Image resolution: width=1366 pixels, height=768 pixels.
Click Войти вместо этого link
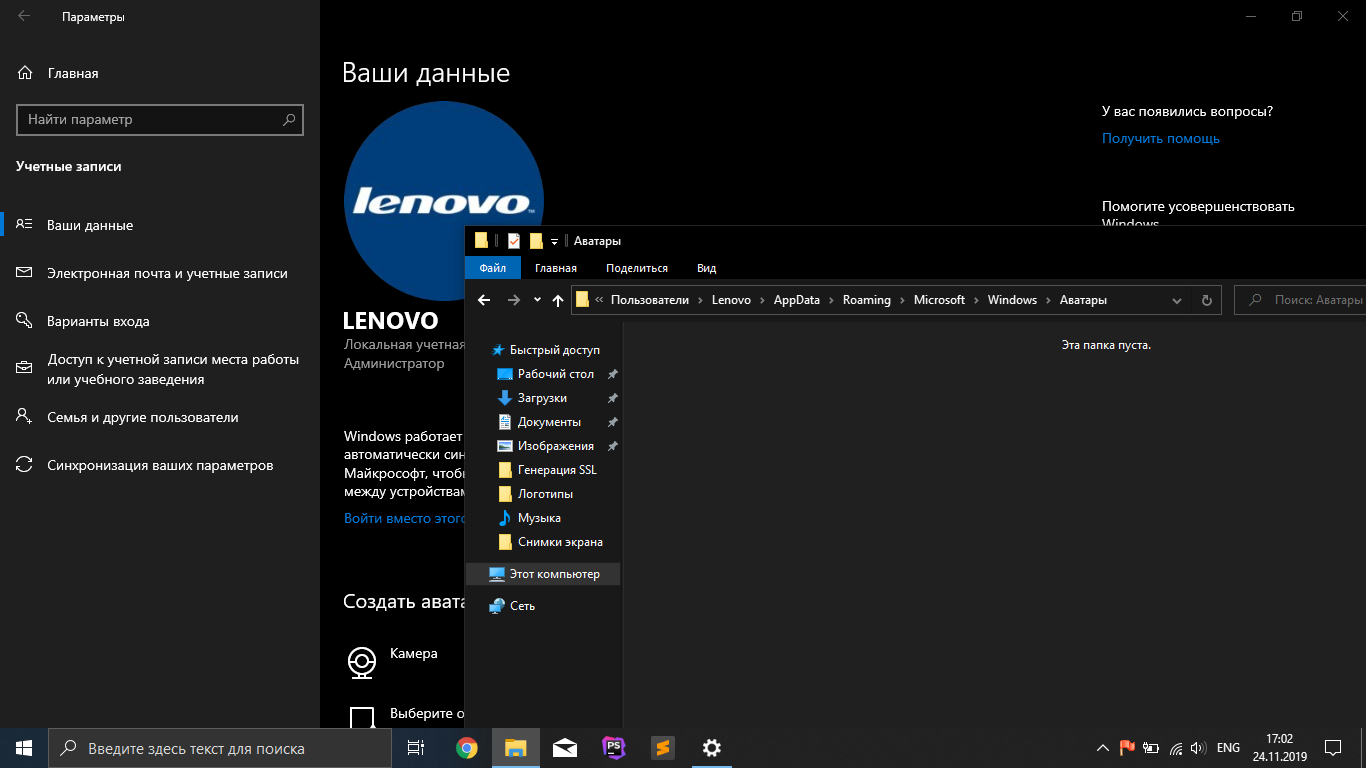(405, 518)
